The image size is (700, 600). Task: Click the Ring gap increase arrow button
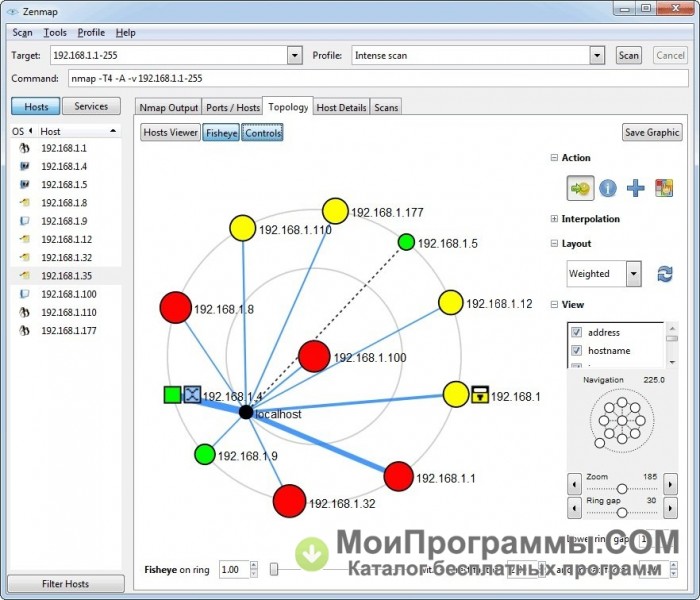[670, 508]
